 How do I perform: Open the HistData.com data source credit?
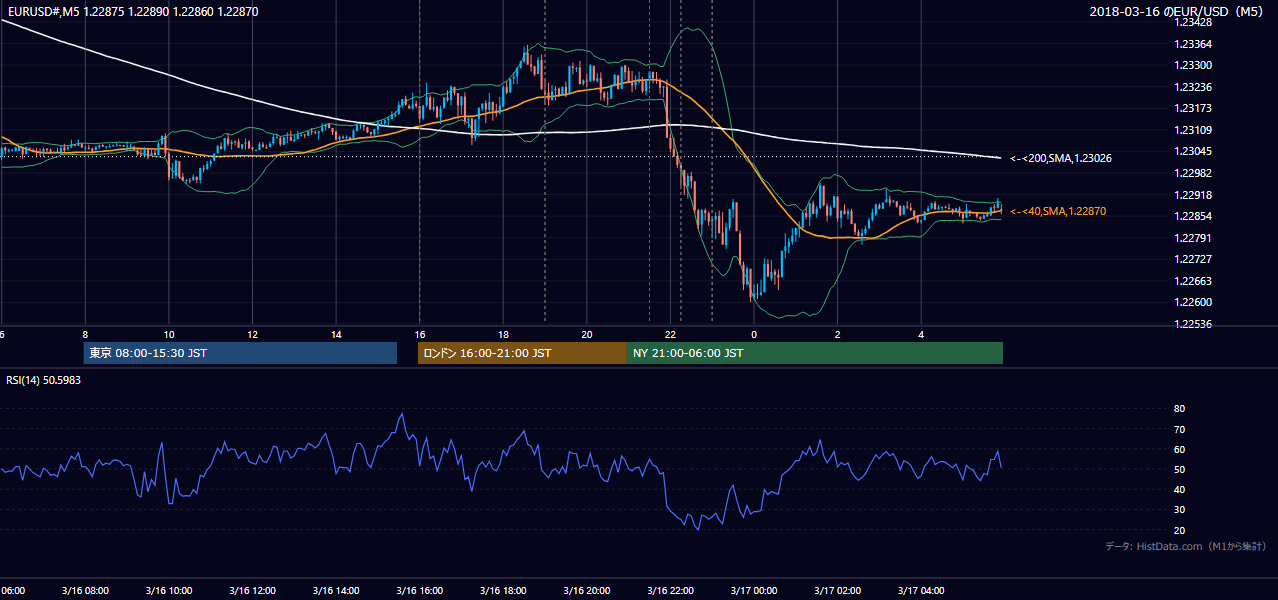tap(1186, 546)
